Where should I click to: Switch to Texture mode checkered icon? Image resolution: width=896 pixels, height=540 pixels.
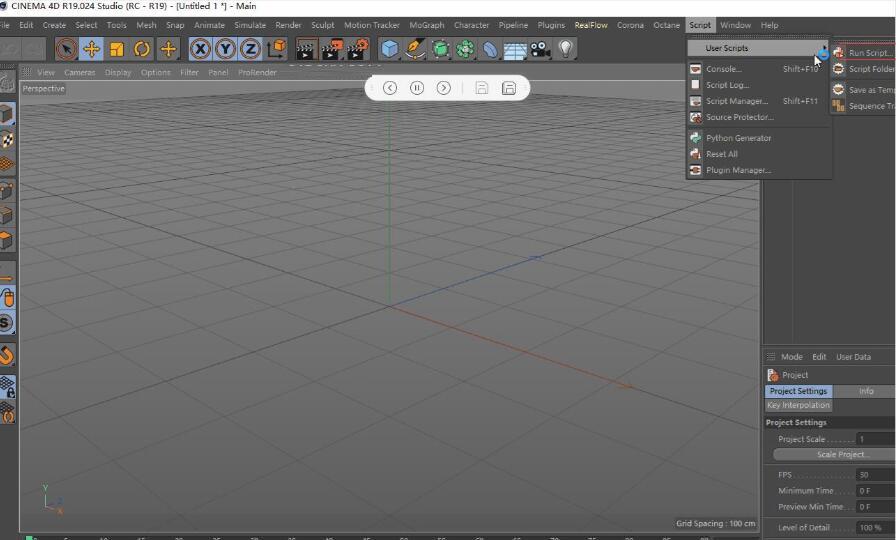tap(7, 139)
